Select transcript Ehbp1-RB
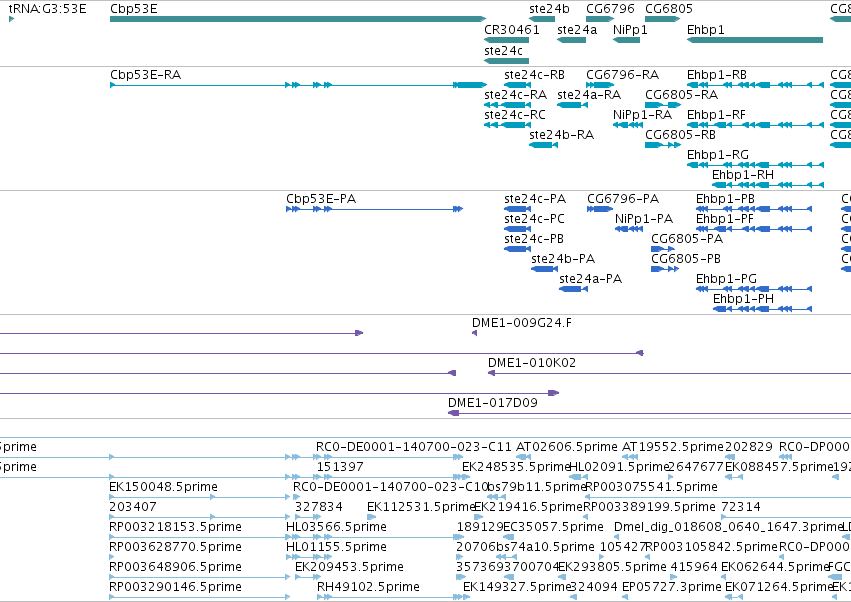Screen dimensions: 851x602 [x=755, y=85]
